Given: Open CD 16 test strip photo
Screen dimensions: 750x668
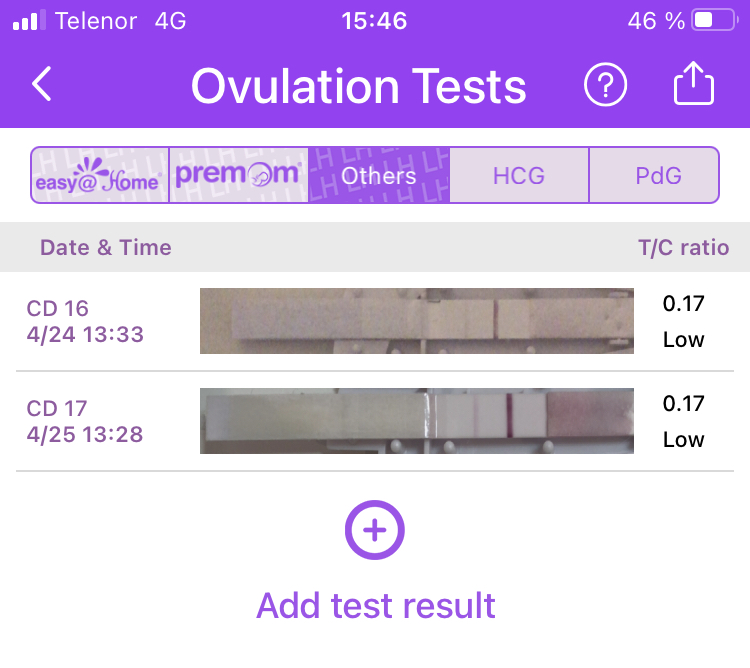Looking at the screenshot, I should point(416,321).
